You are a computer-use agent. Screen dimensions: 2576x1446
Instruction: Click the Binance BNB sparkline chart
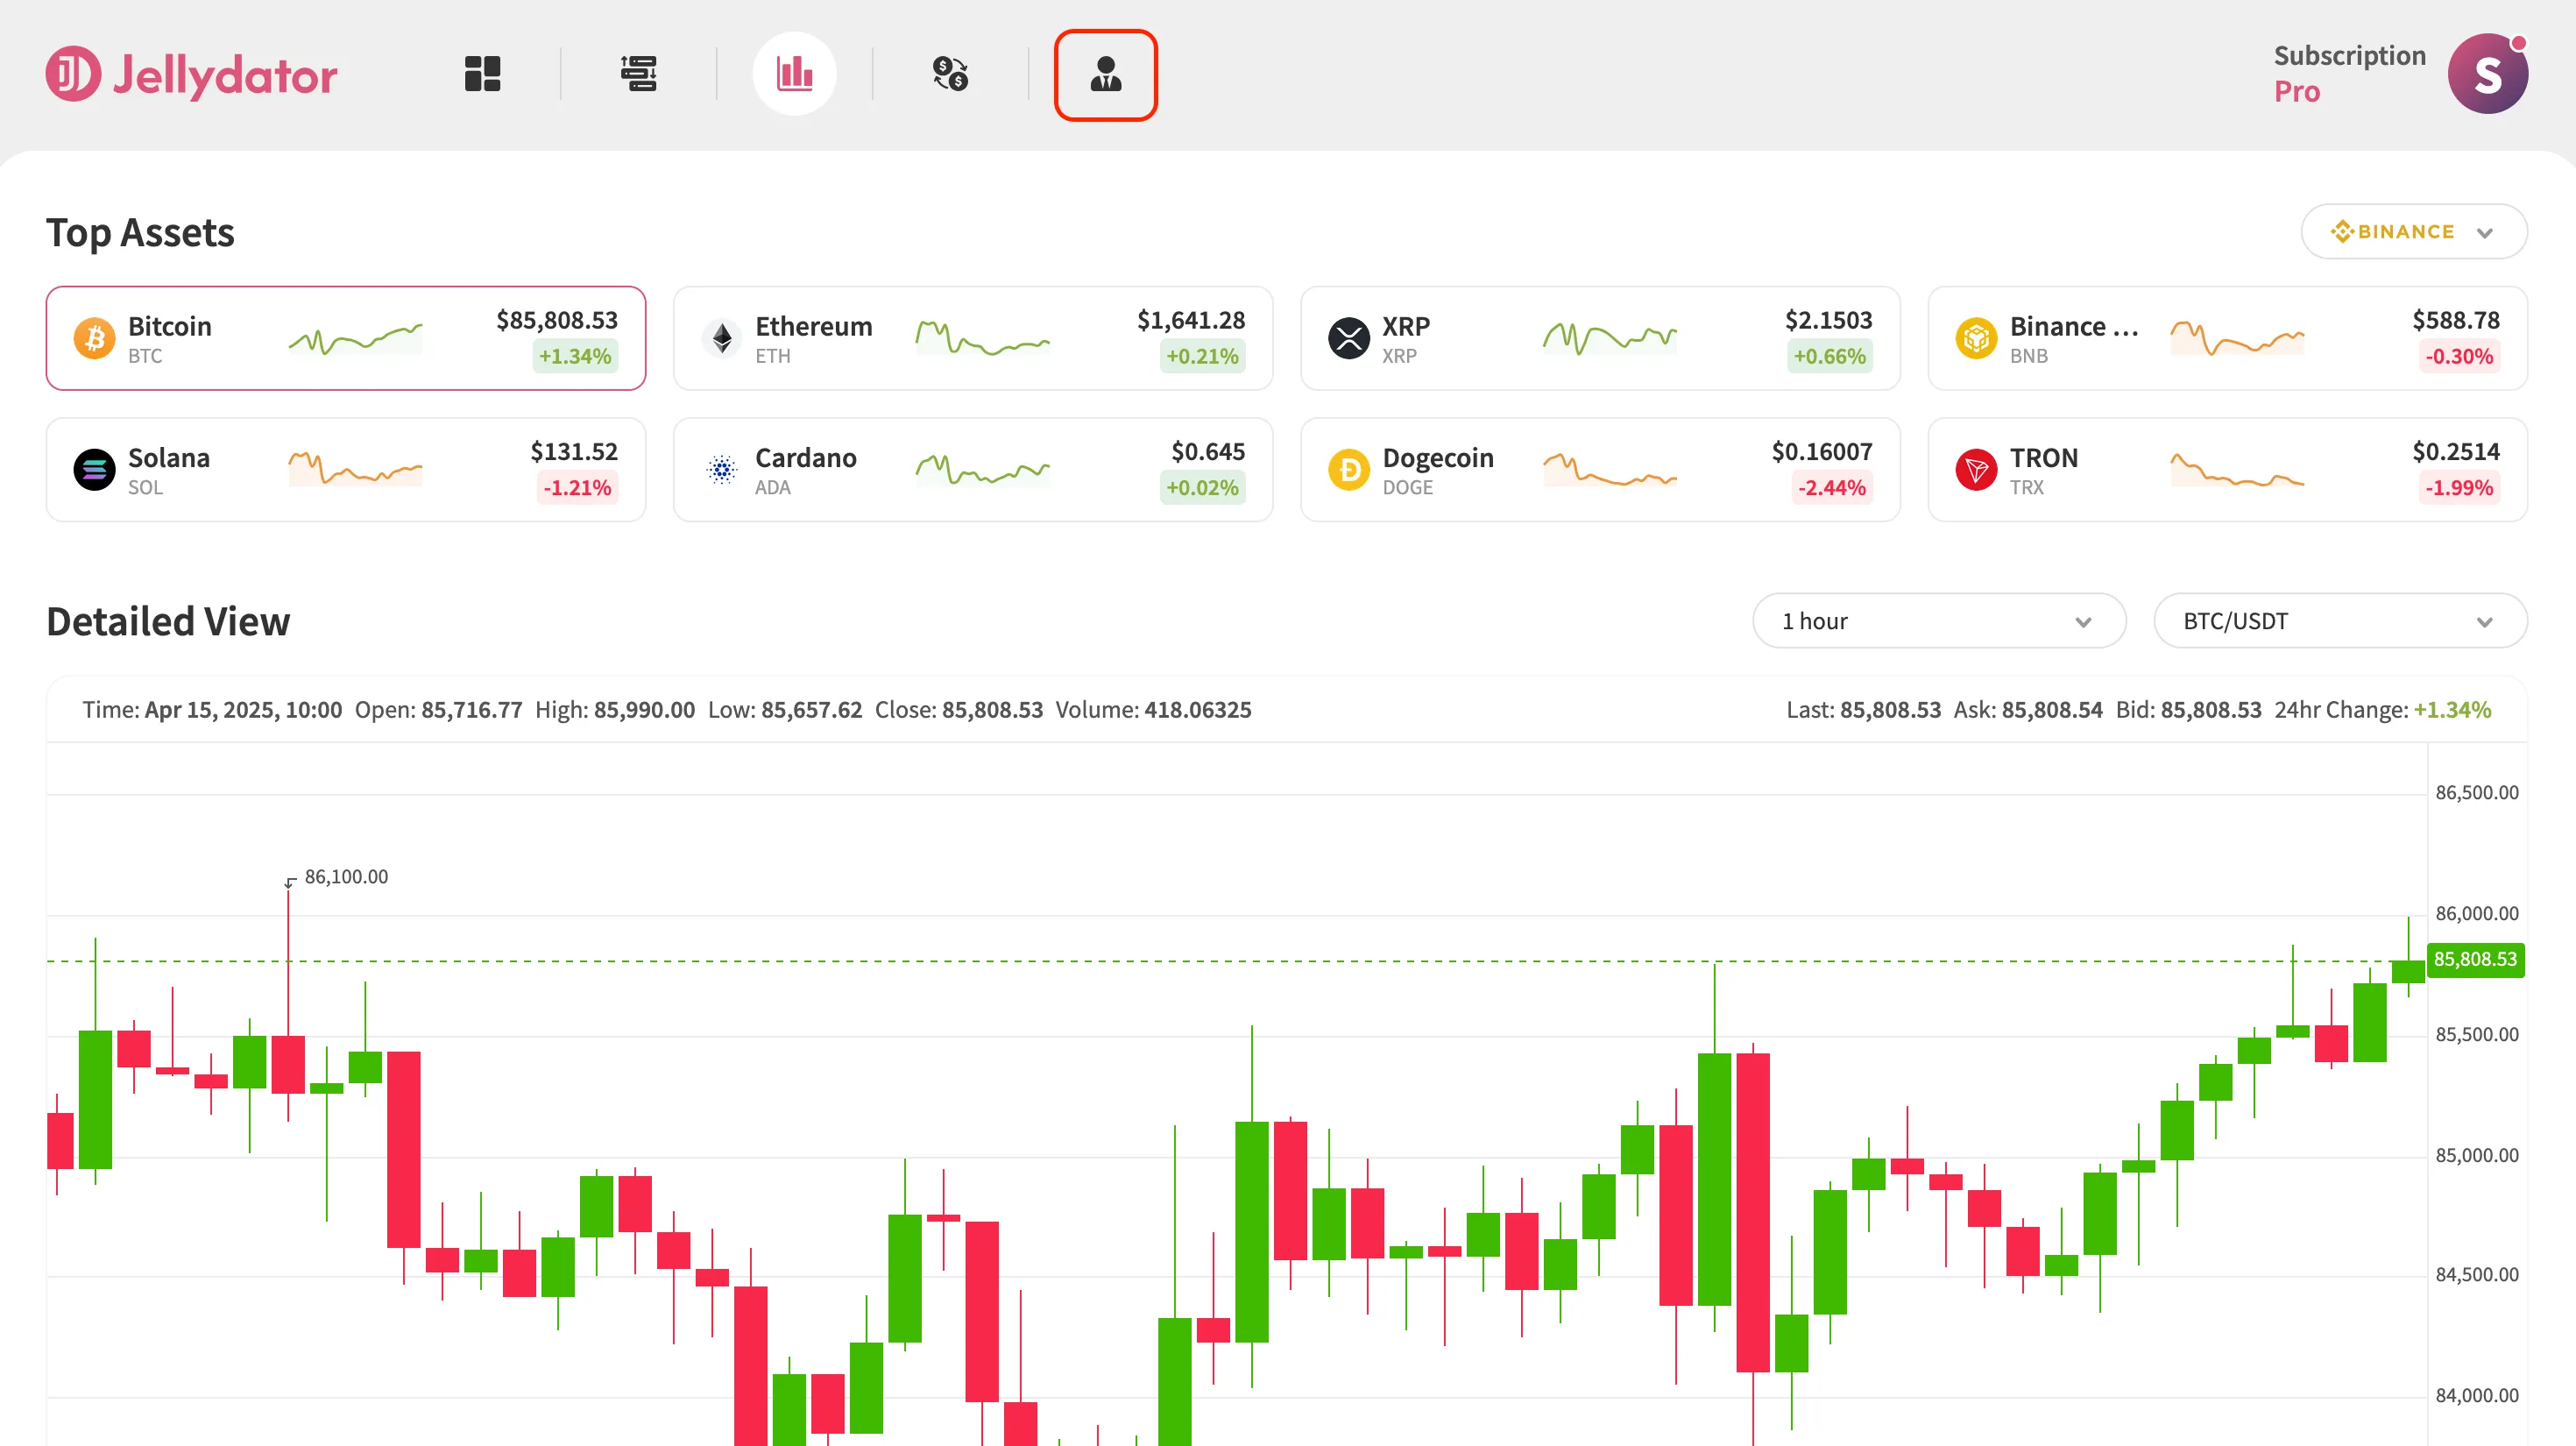[2237, 339]
